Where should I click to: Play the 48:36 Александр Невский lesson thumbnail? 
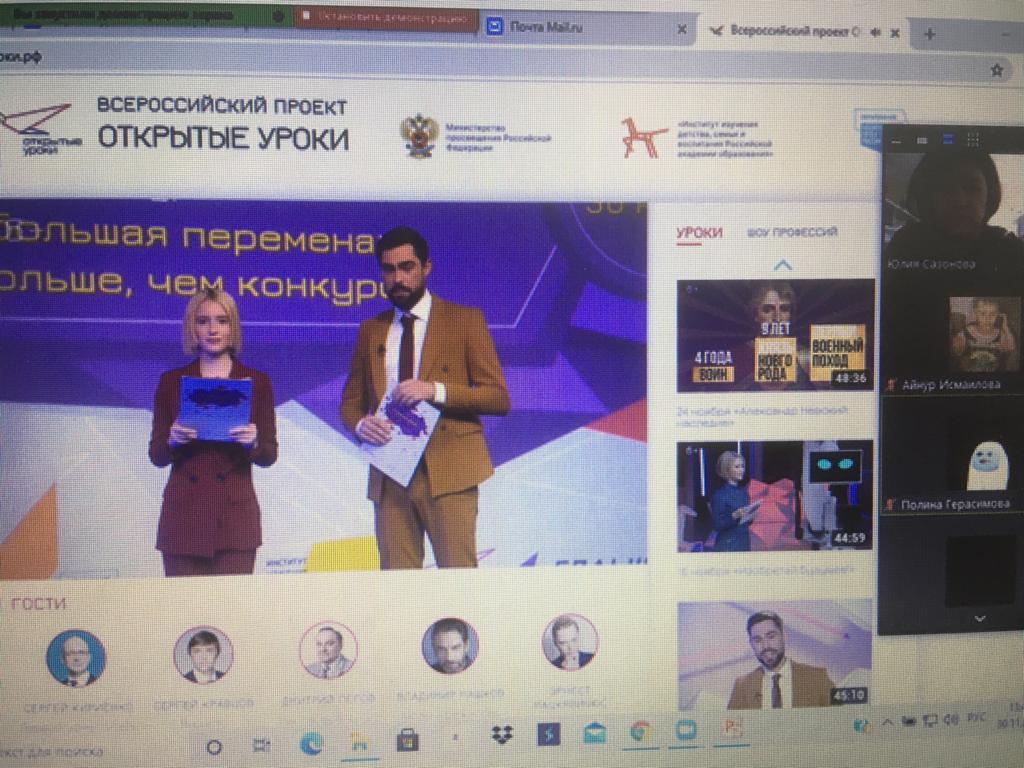click(775, 335)
